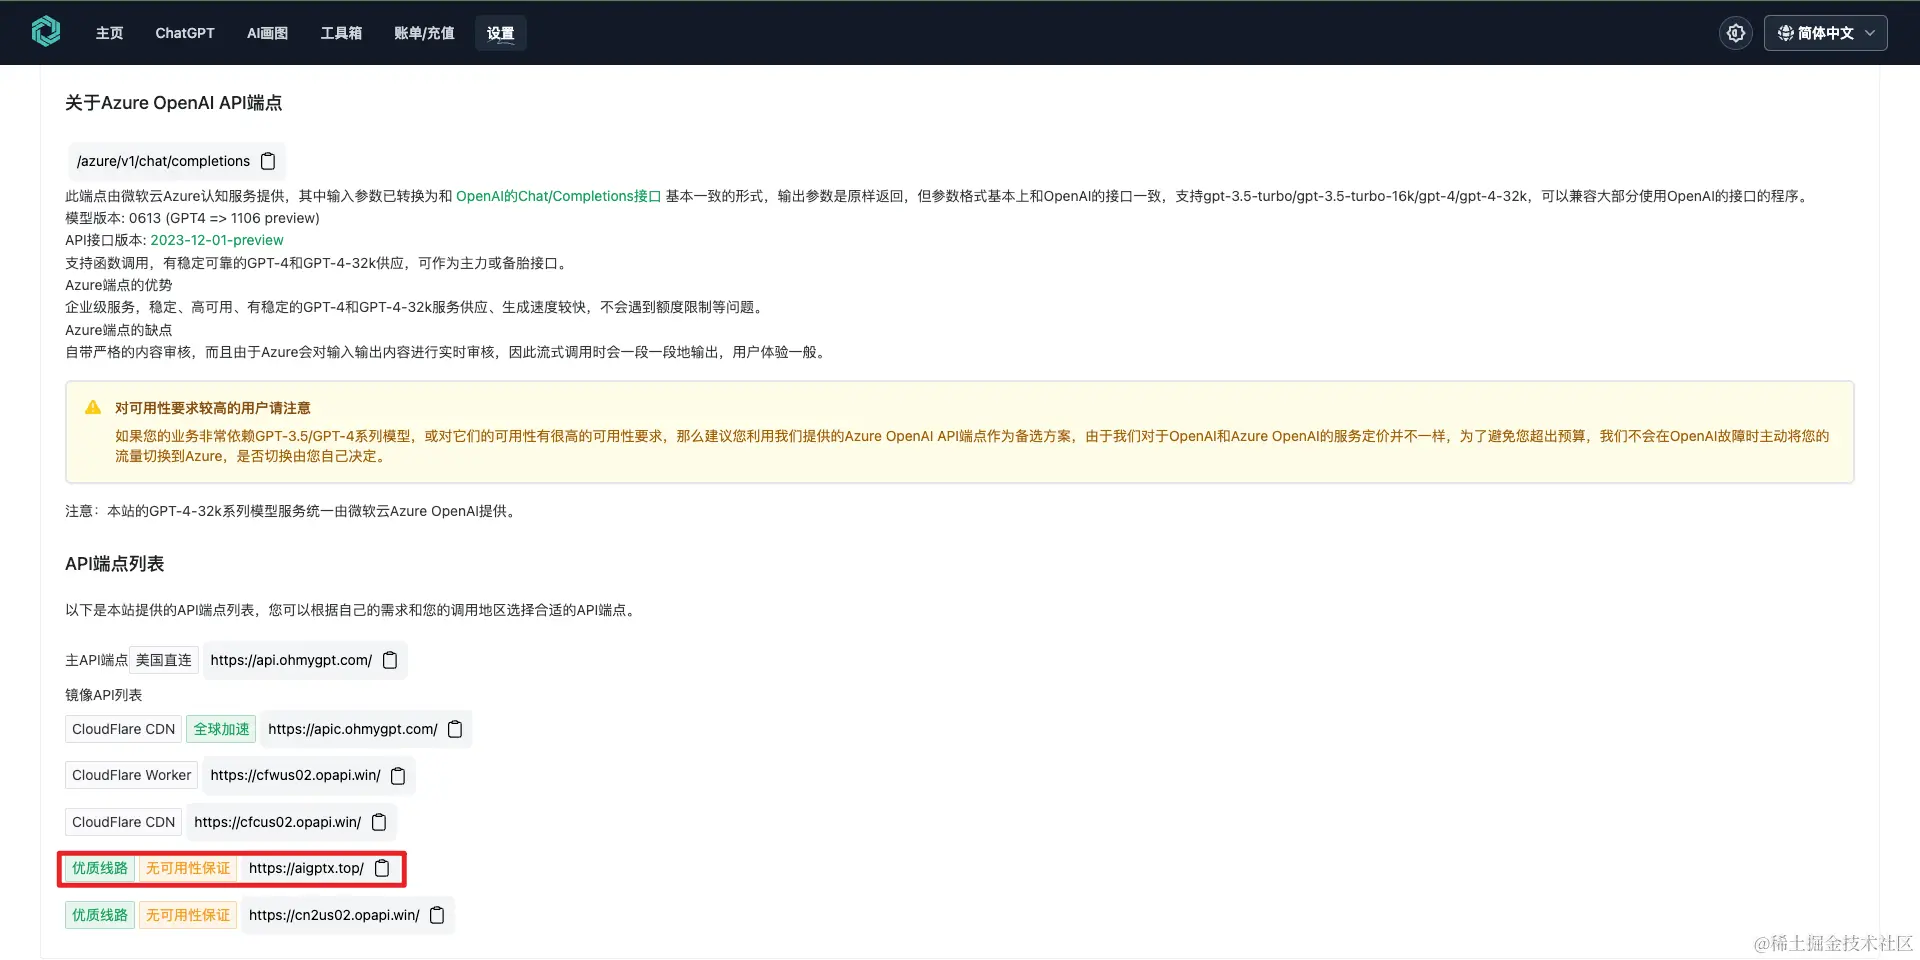
Task: Copy the https://aigptx.top/ endpoint
Action: point(382,868)
